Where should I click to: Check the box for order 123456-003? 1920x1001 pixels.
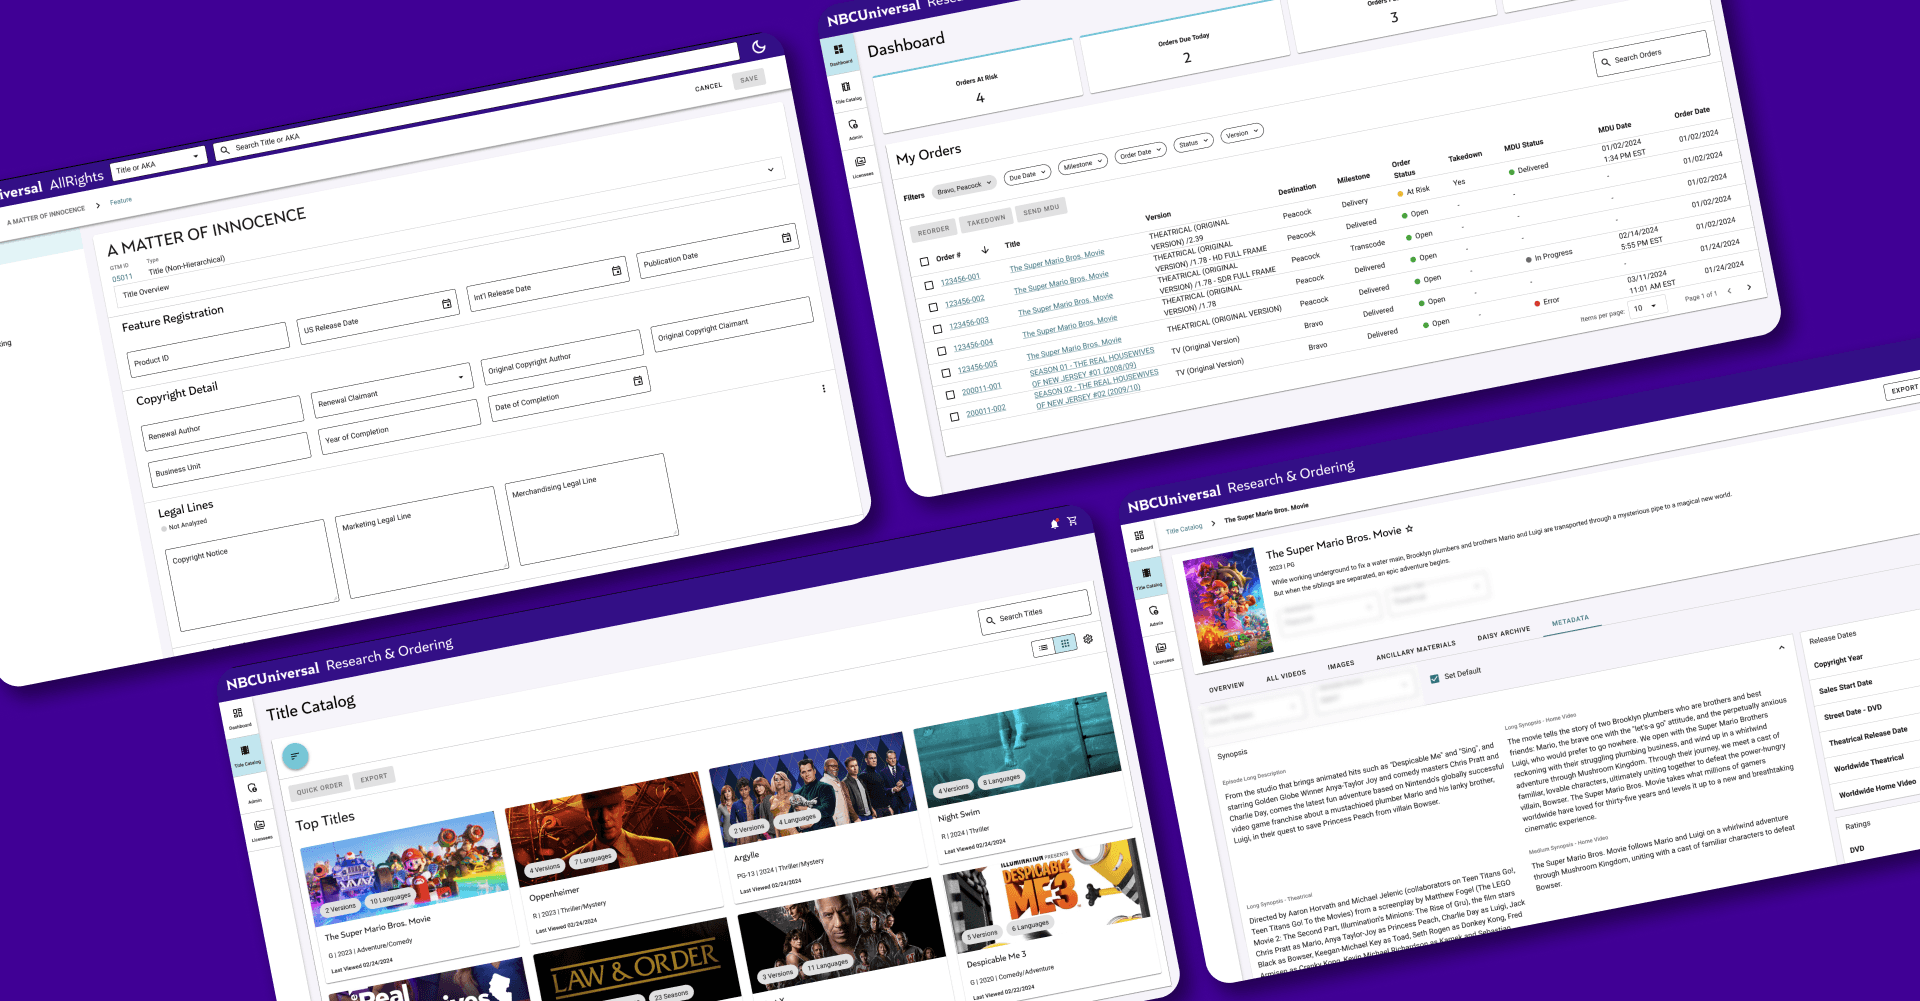(x=937, y=329)
